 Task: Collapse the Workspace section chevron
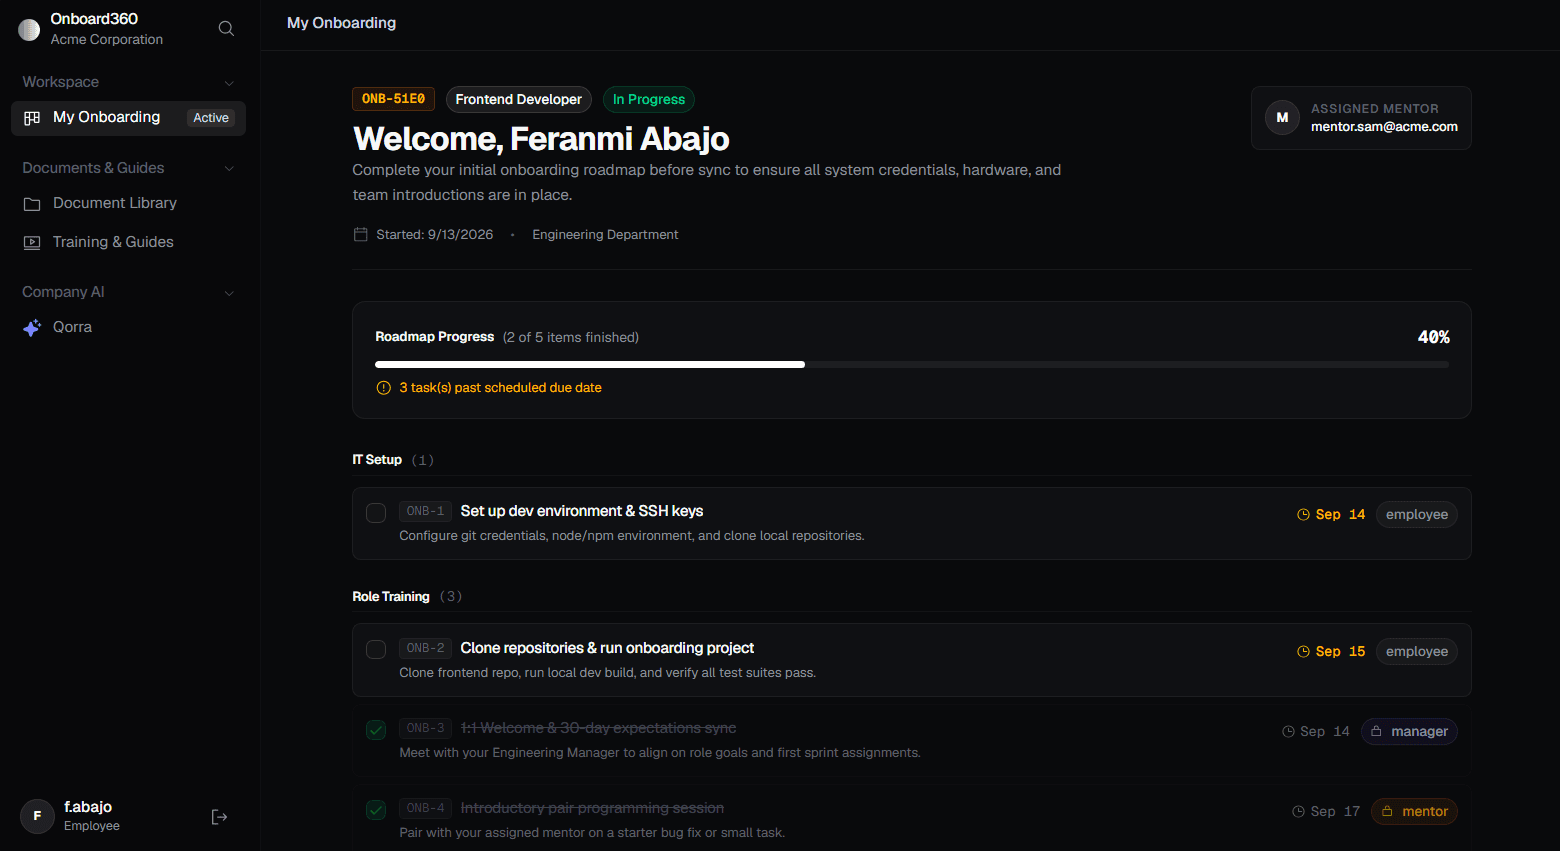tap(229, 83)
